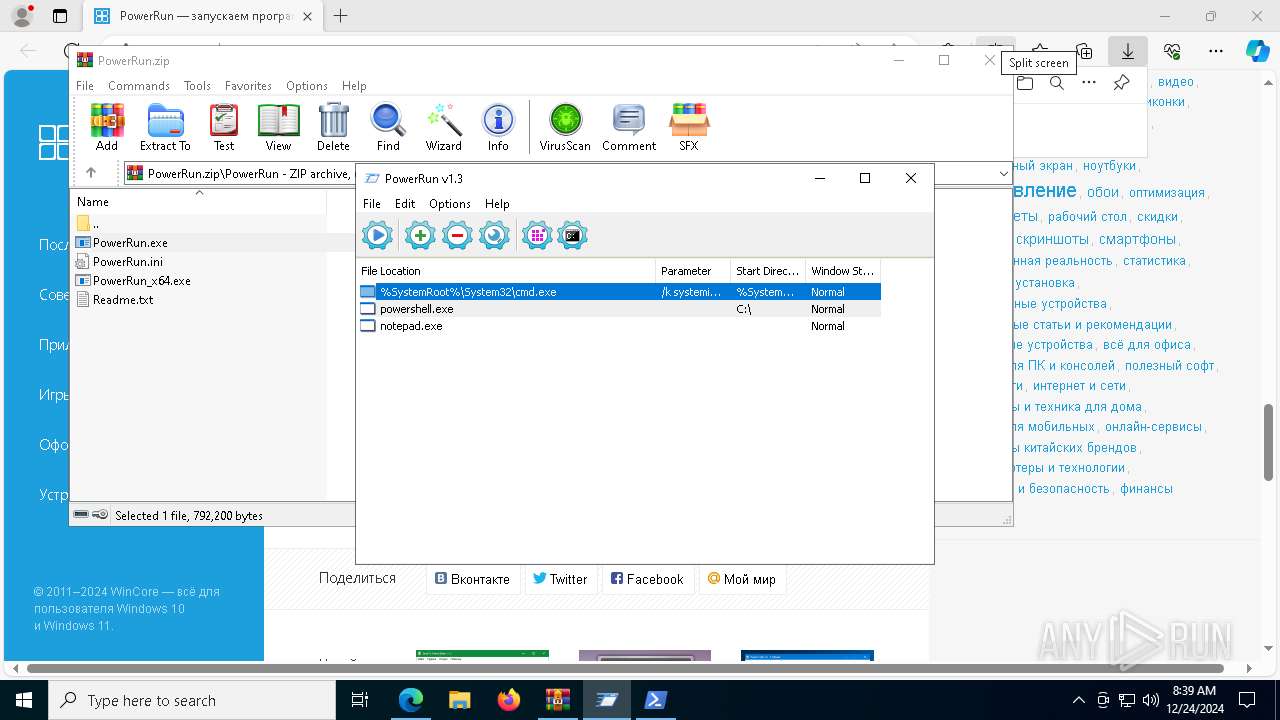Click the Add icon in WinRAR toolbar
The image size is (1280, 720).
(x=107, y=127)
